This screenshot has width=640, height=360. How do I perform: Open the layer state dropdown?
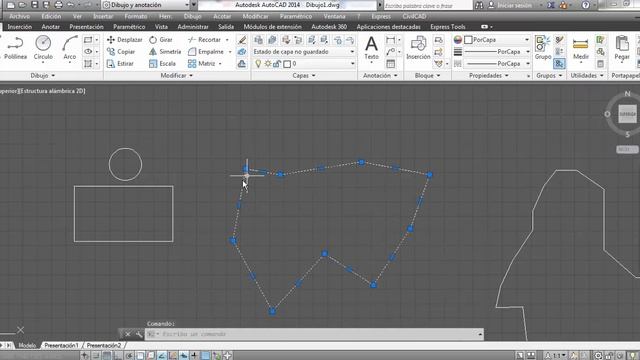click(304, 52)
